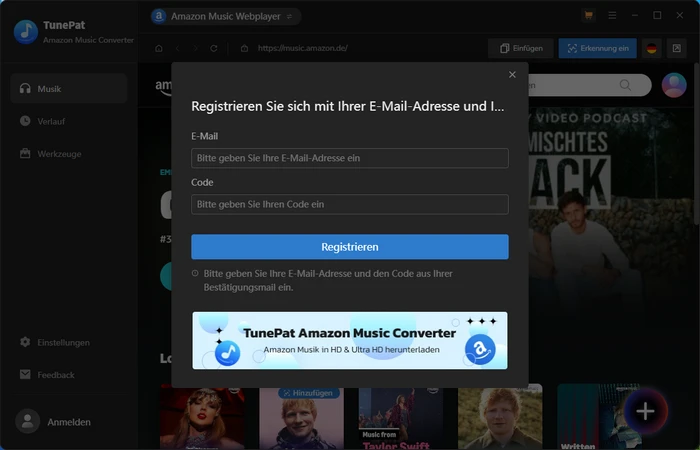Click the search magnifier icon
Screen dimensions: 700x450
[x=625, y=85]
